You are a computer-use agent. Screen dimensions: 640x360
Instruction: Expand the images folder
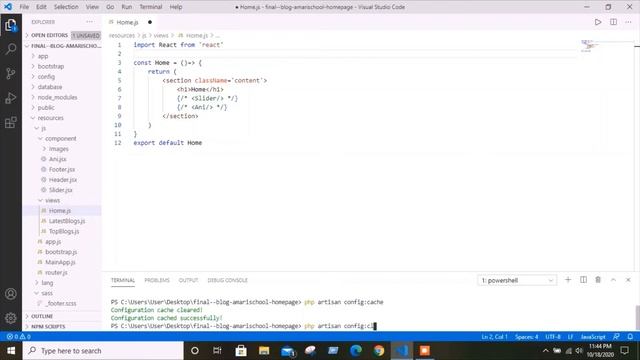point(62,149)
